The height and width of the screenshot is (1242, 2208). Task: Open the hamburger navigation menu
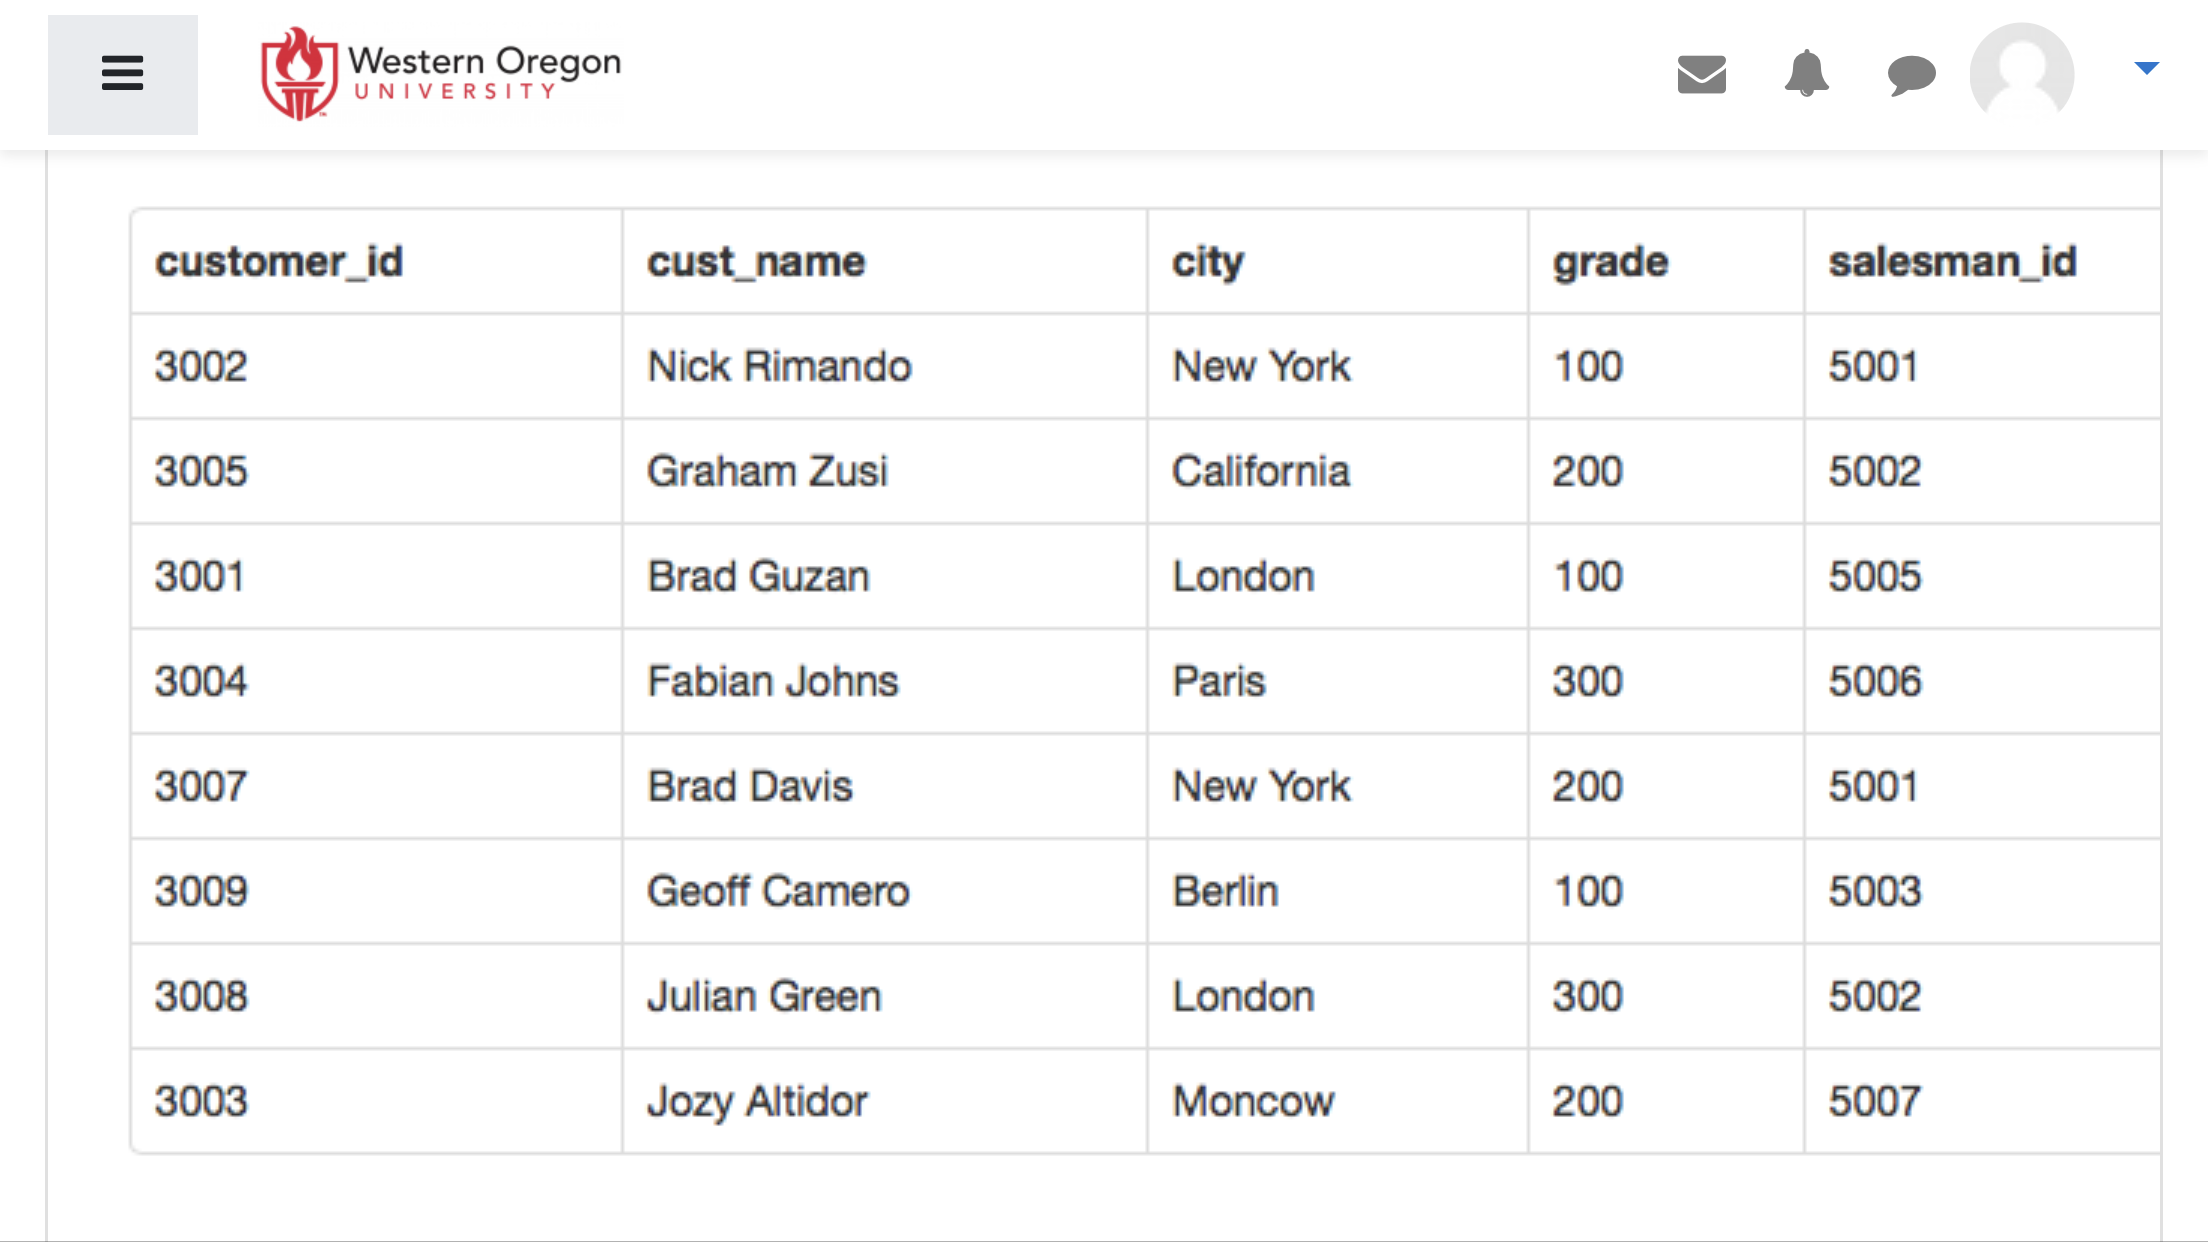coord(122,74)
